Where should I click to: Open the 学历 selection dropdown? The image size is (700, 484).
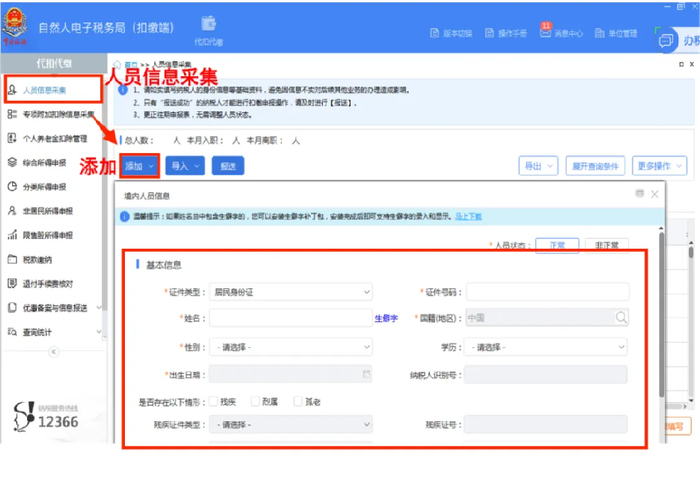pyautogui.click(x=546, y=347)
